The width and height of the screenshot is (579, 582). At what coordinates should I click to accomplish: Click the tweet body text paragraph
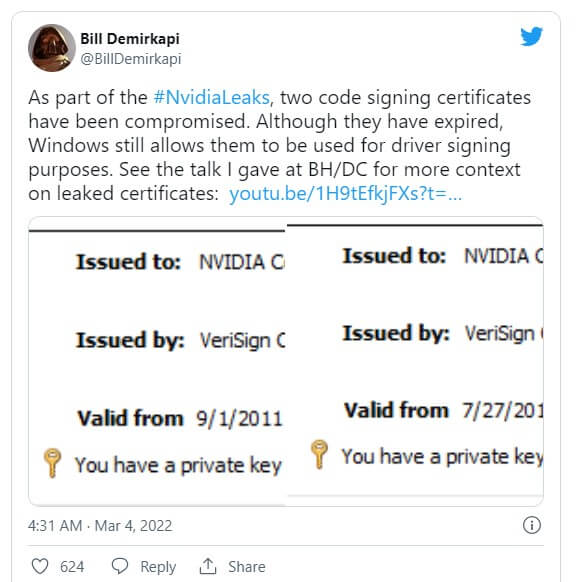click(x=280, y=146)
